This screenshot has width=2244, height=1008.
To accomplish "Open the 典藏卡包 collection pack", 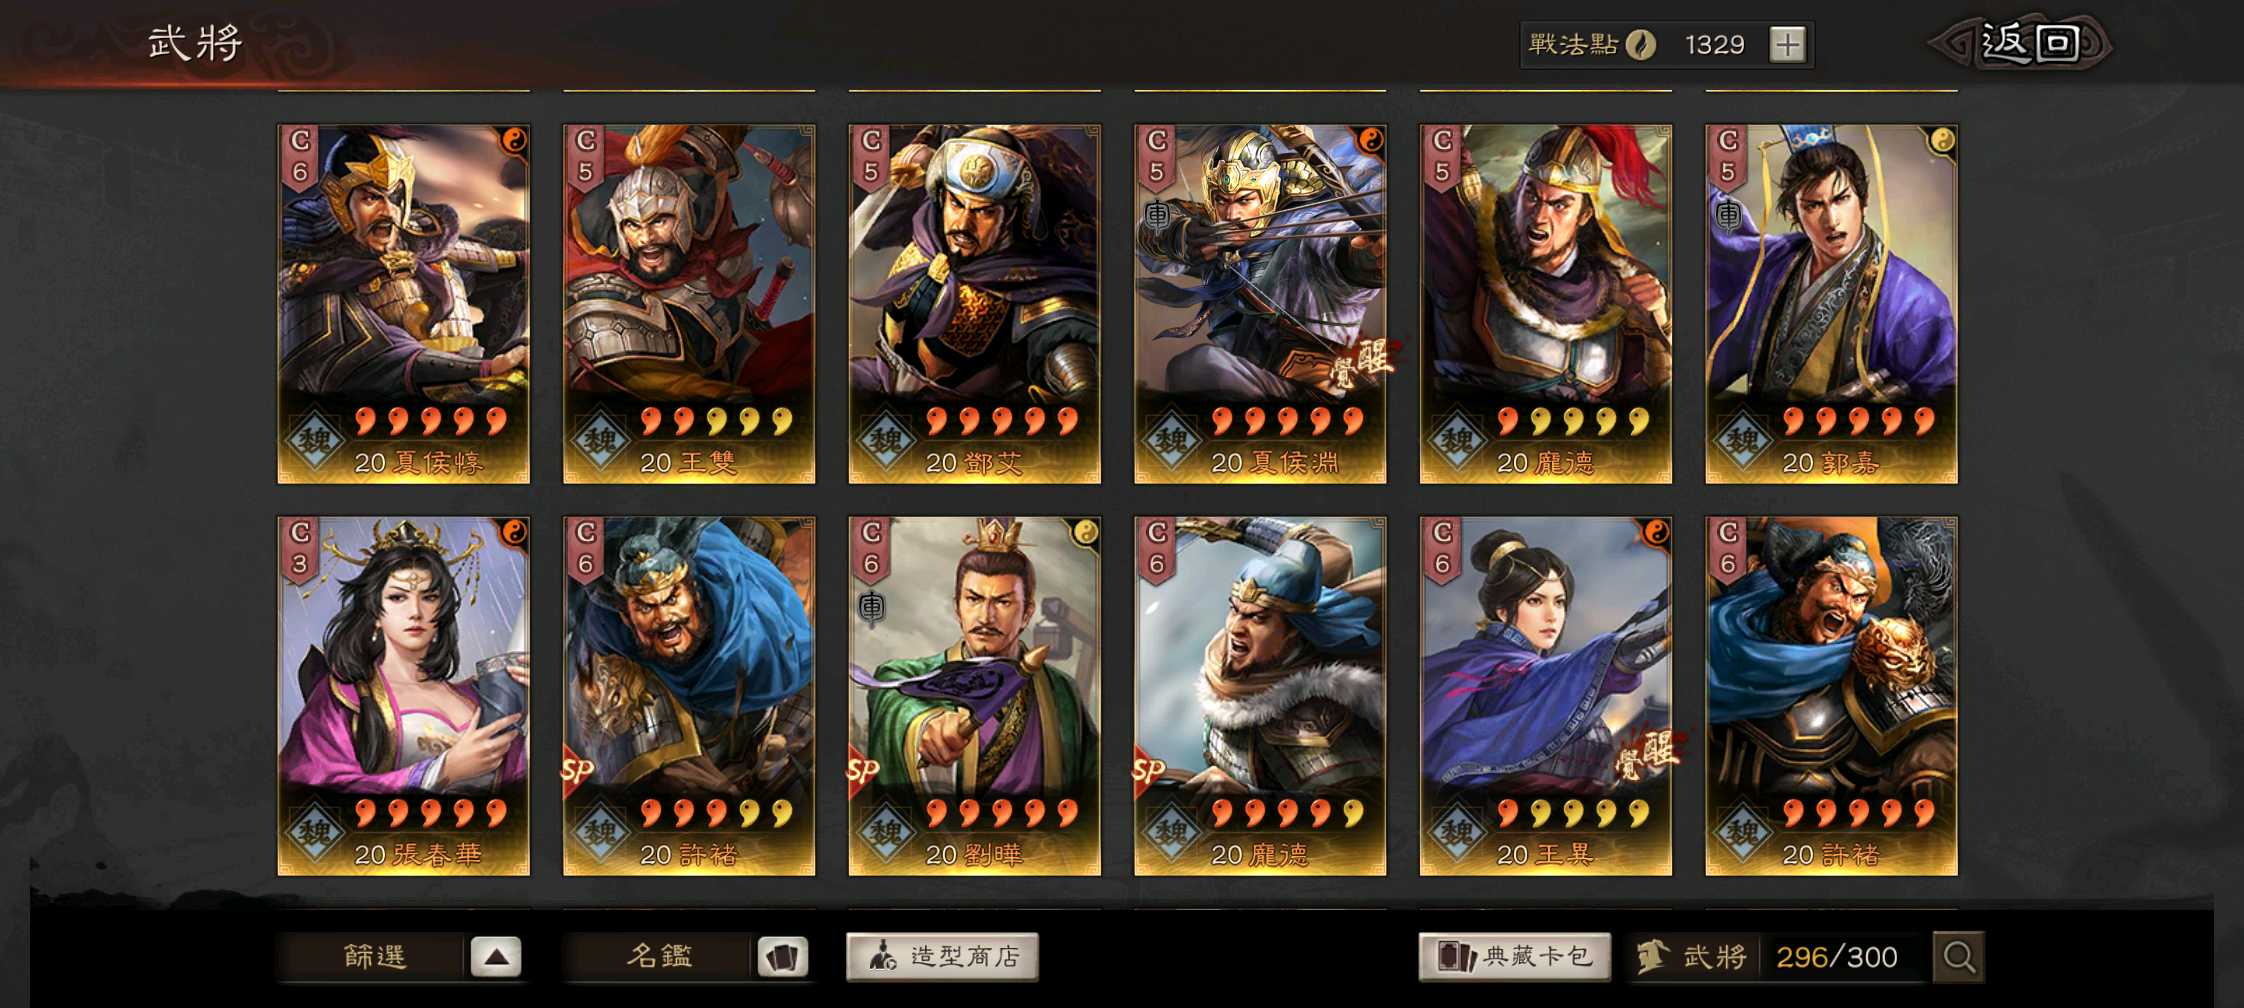I will 1514,957.
